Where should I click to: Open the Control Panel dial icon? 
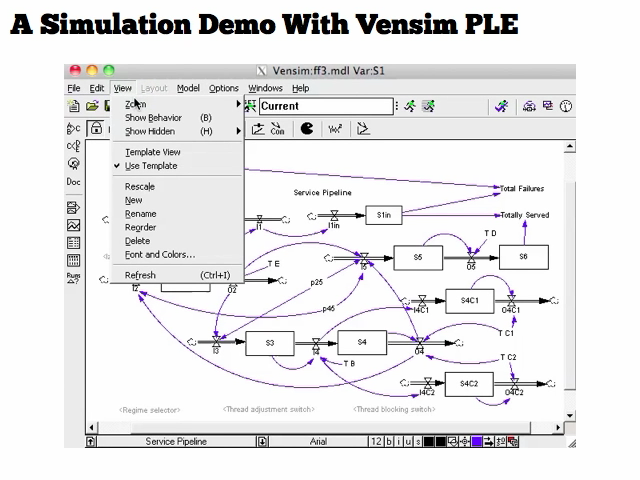566,107
